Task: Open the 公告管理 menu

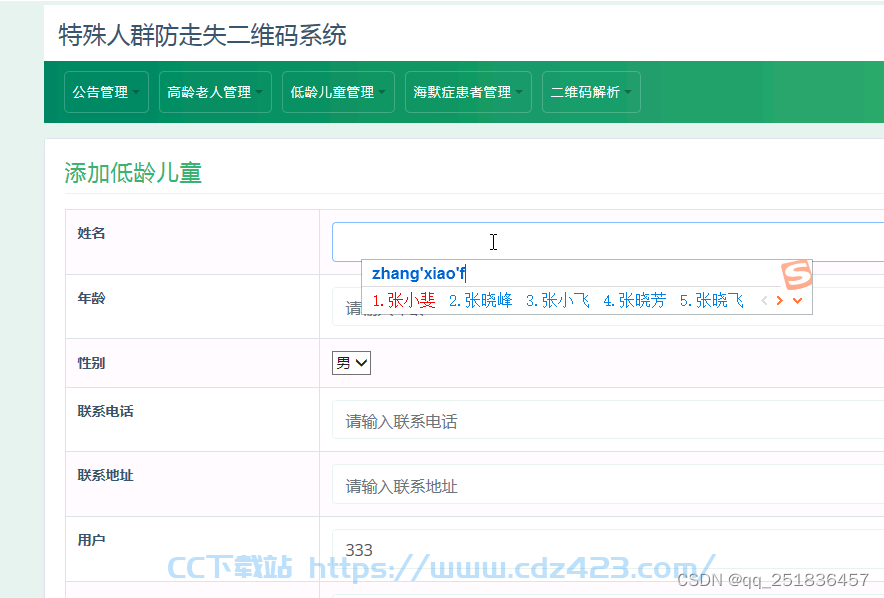Action: point(106,92)
